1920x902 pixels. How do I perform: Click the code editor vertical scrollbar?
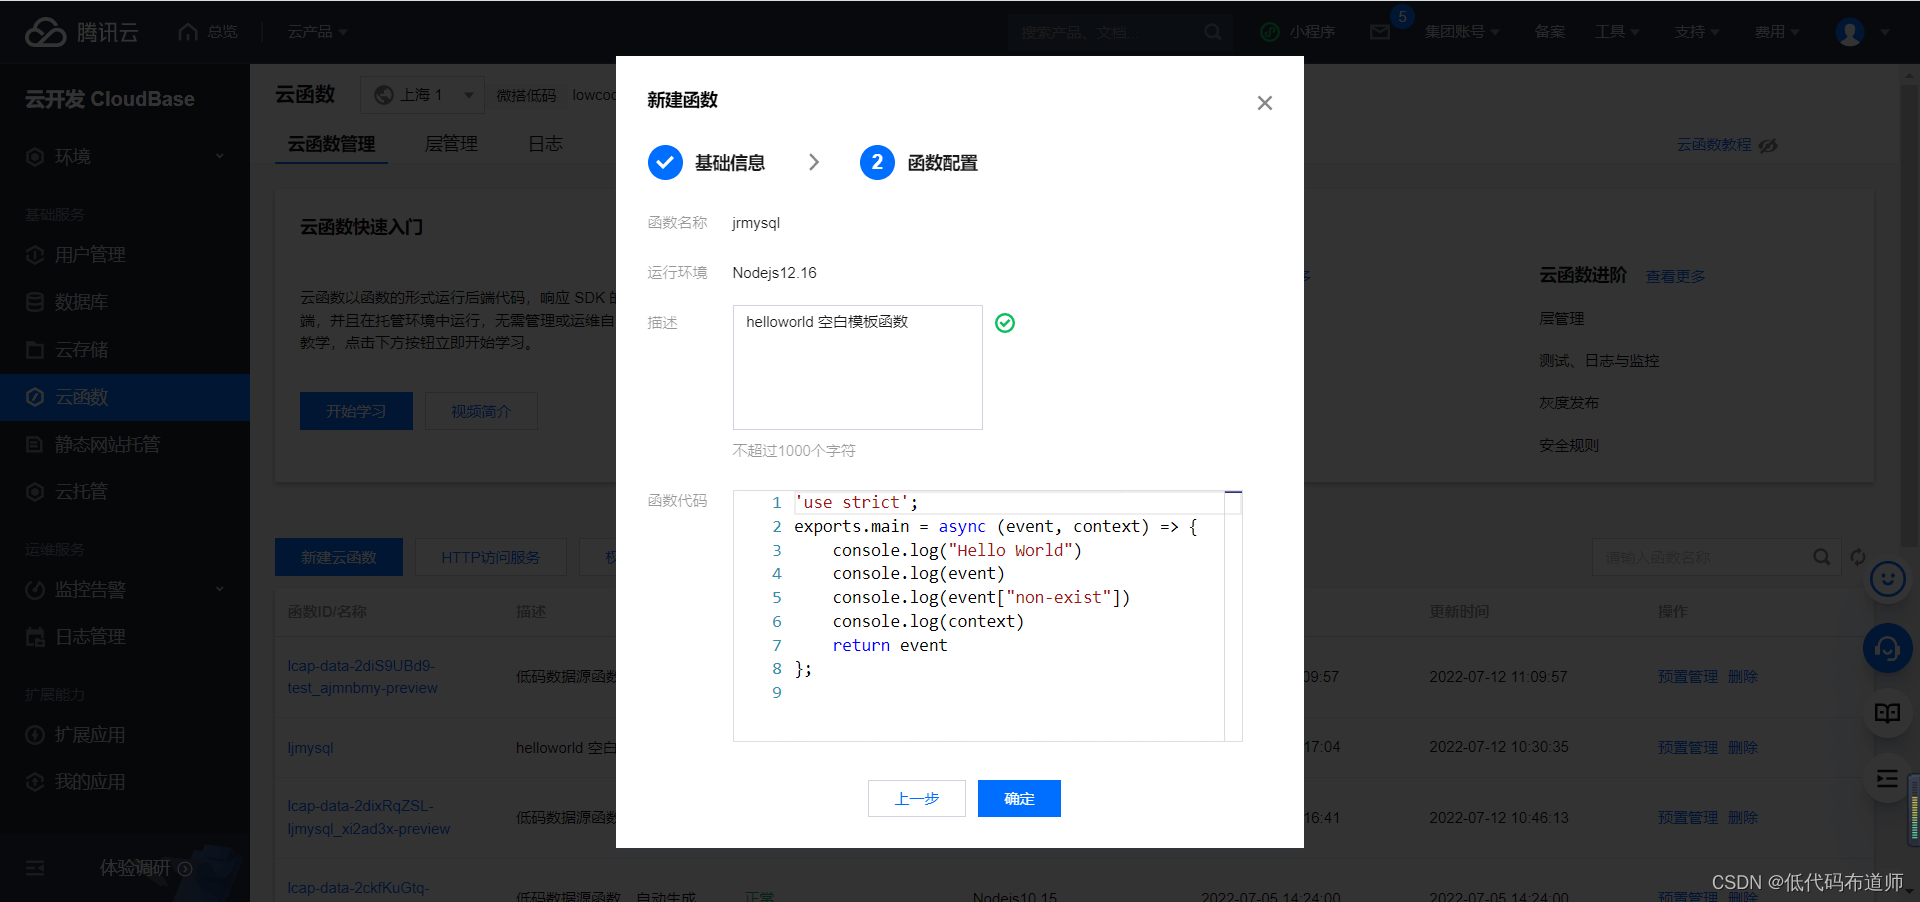(x=1233, y=616)
